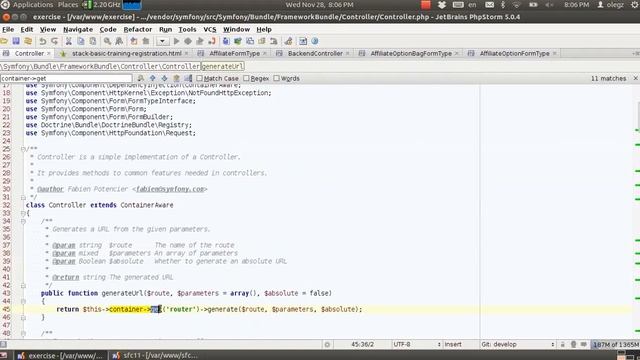This screenshot has width=640, height=360.
Task: Click the Show History toolbar icon
Action: click(x=262, y=41)
